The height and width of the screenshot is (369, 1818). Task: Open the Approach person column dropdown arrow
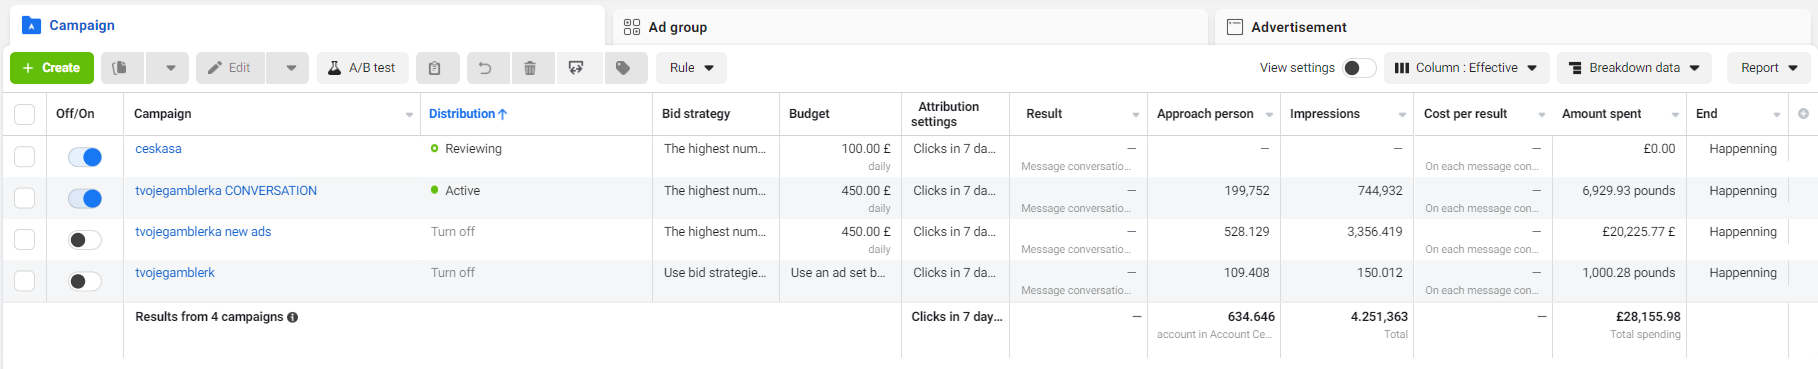pyautogui.click(x=1269, y=115)
